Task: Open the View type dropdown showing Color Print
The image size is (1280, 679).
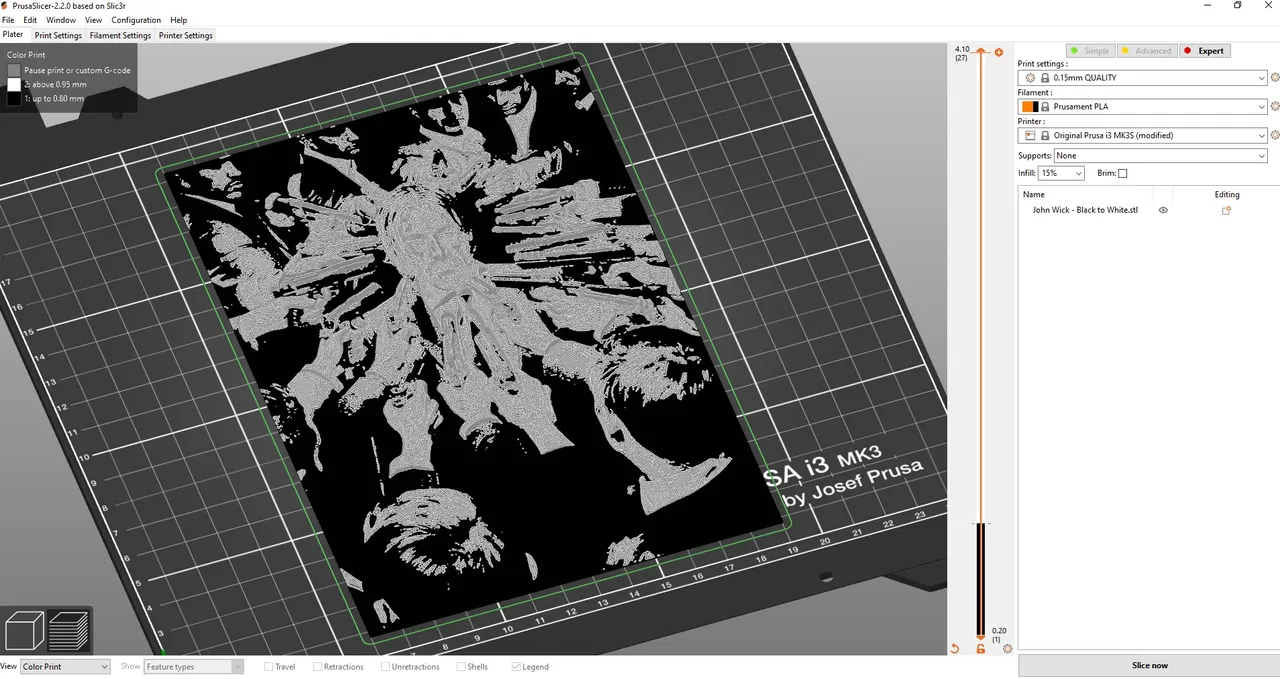Action: click(x=65, y=667)
